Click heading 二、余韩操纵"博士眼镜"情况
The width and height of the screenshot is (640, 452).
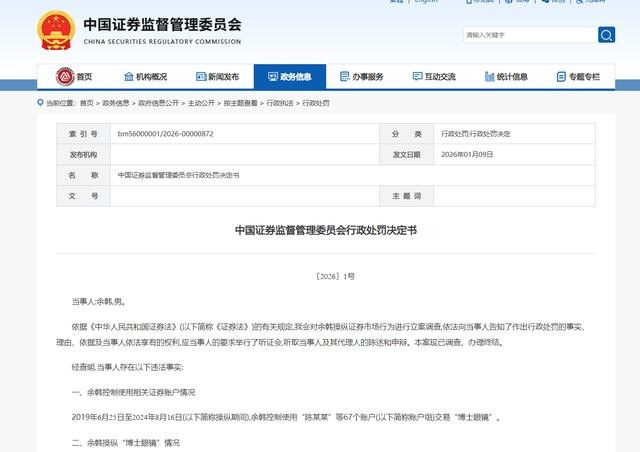pos(126,443)
